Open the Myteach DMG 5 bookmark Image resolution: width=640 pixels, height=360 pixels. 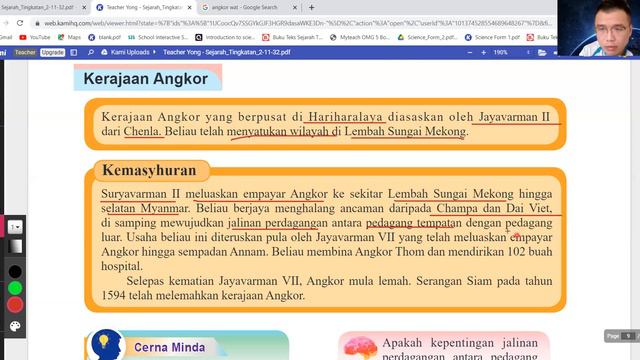pyautogui.click(x=360, y=37)
